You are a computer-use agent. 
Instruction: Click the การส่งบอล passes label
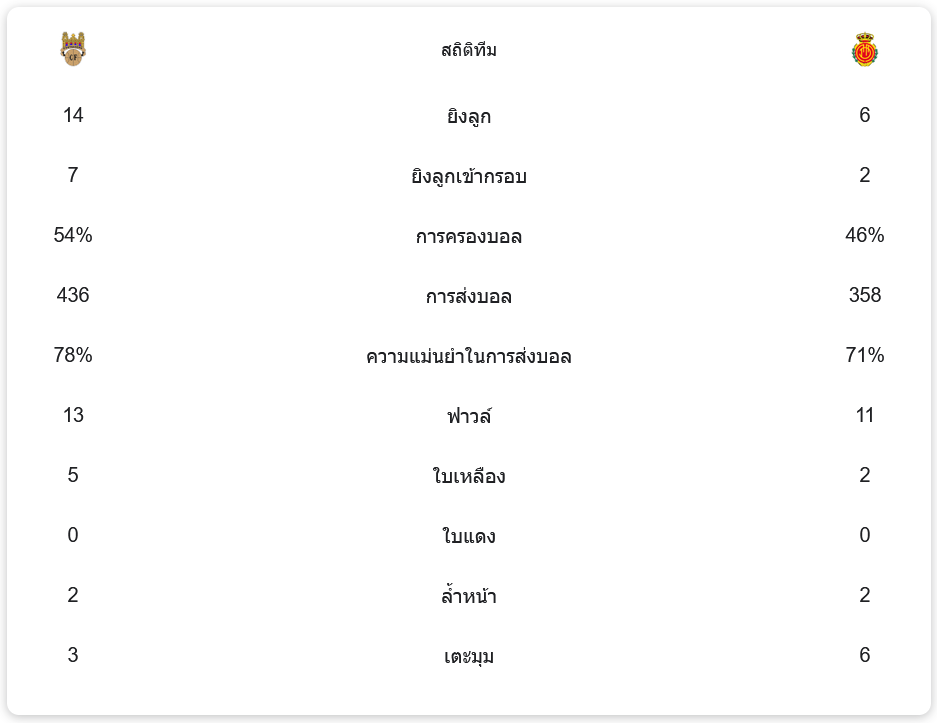pos(468,296)
